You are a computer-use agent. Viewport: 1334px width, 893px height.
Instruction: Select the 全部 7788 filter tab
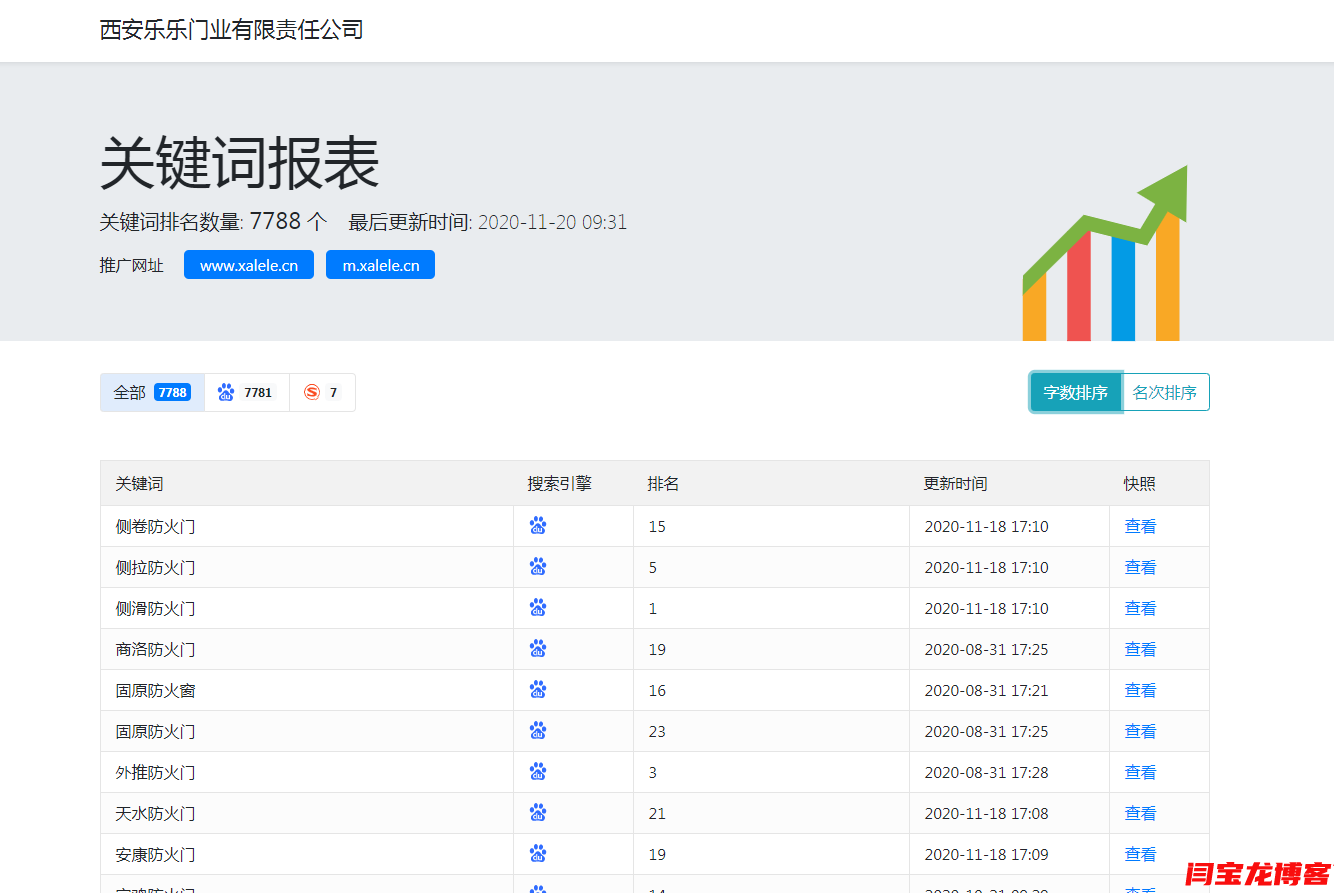pyautogui.click(x=152, y=393)
